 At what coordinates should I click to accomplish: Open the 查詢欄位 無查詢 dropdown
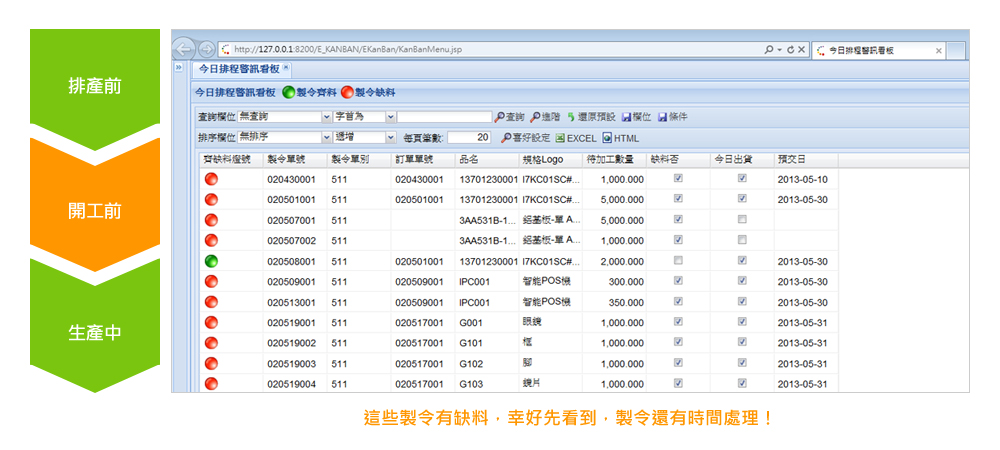click(326, 117)
